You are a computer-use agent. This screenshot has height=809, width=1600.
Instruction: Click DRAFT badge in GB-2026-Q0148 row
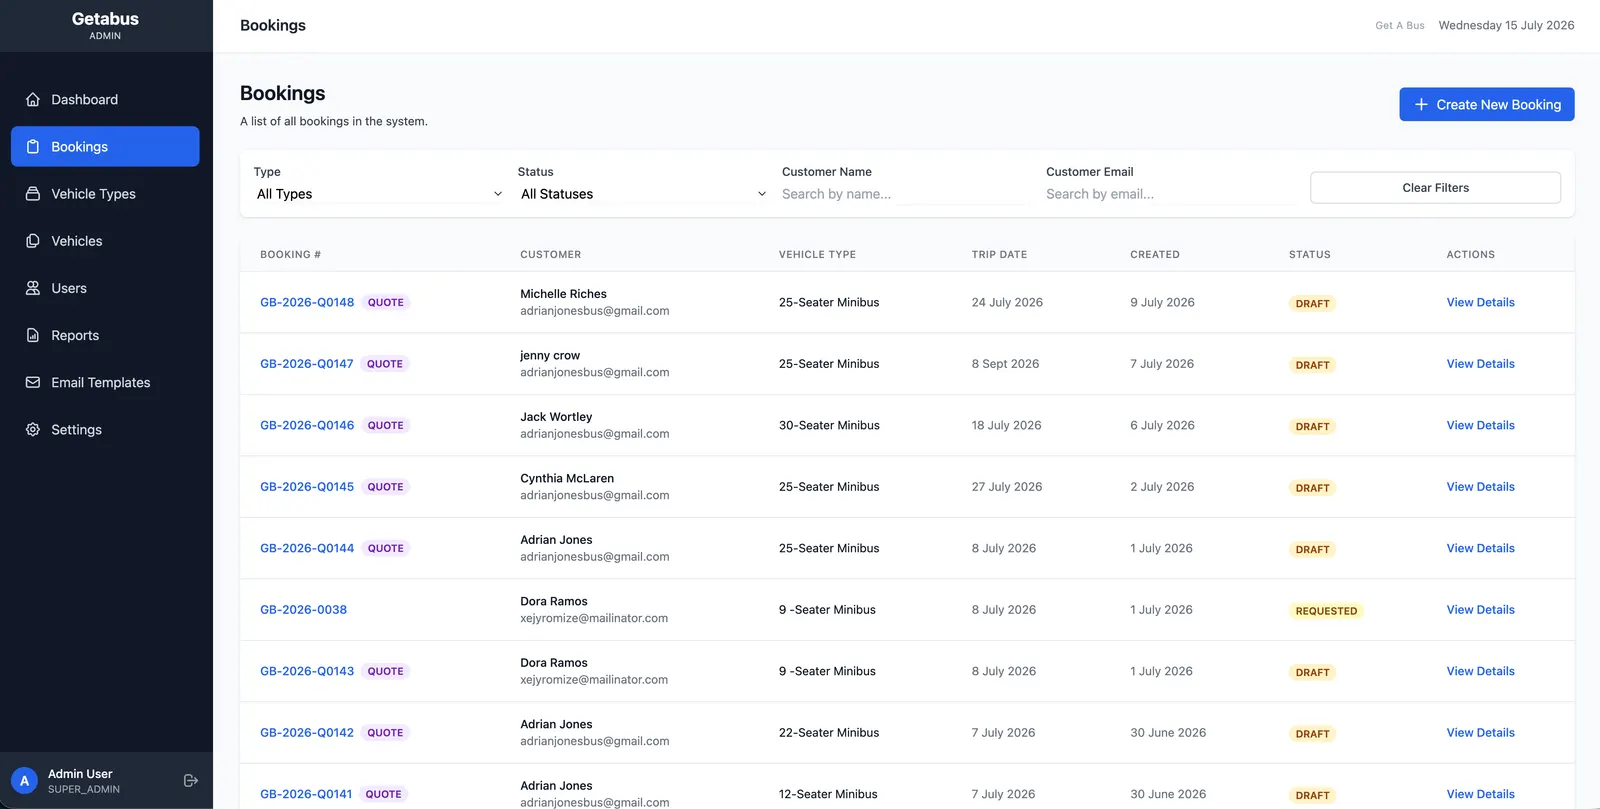coord(1312,303)
